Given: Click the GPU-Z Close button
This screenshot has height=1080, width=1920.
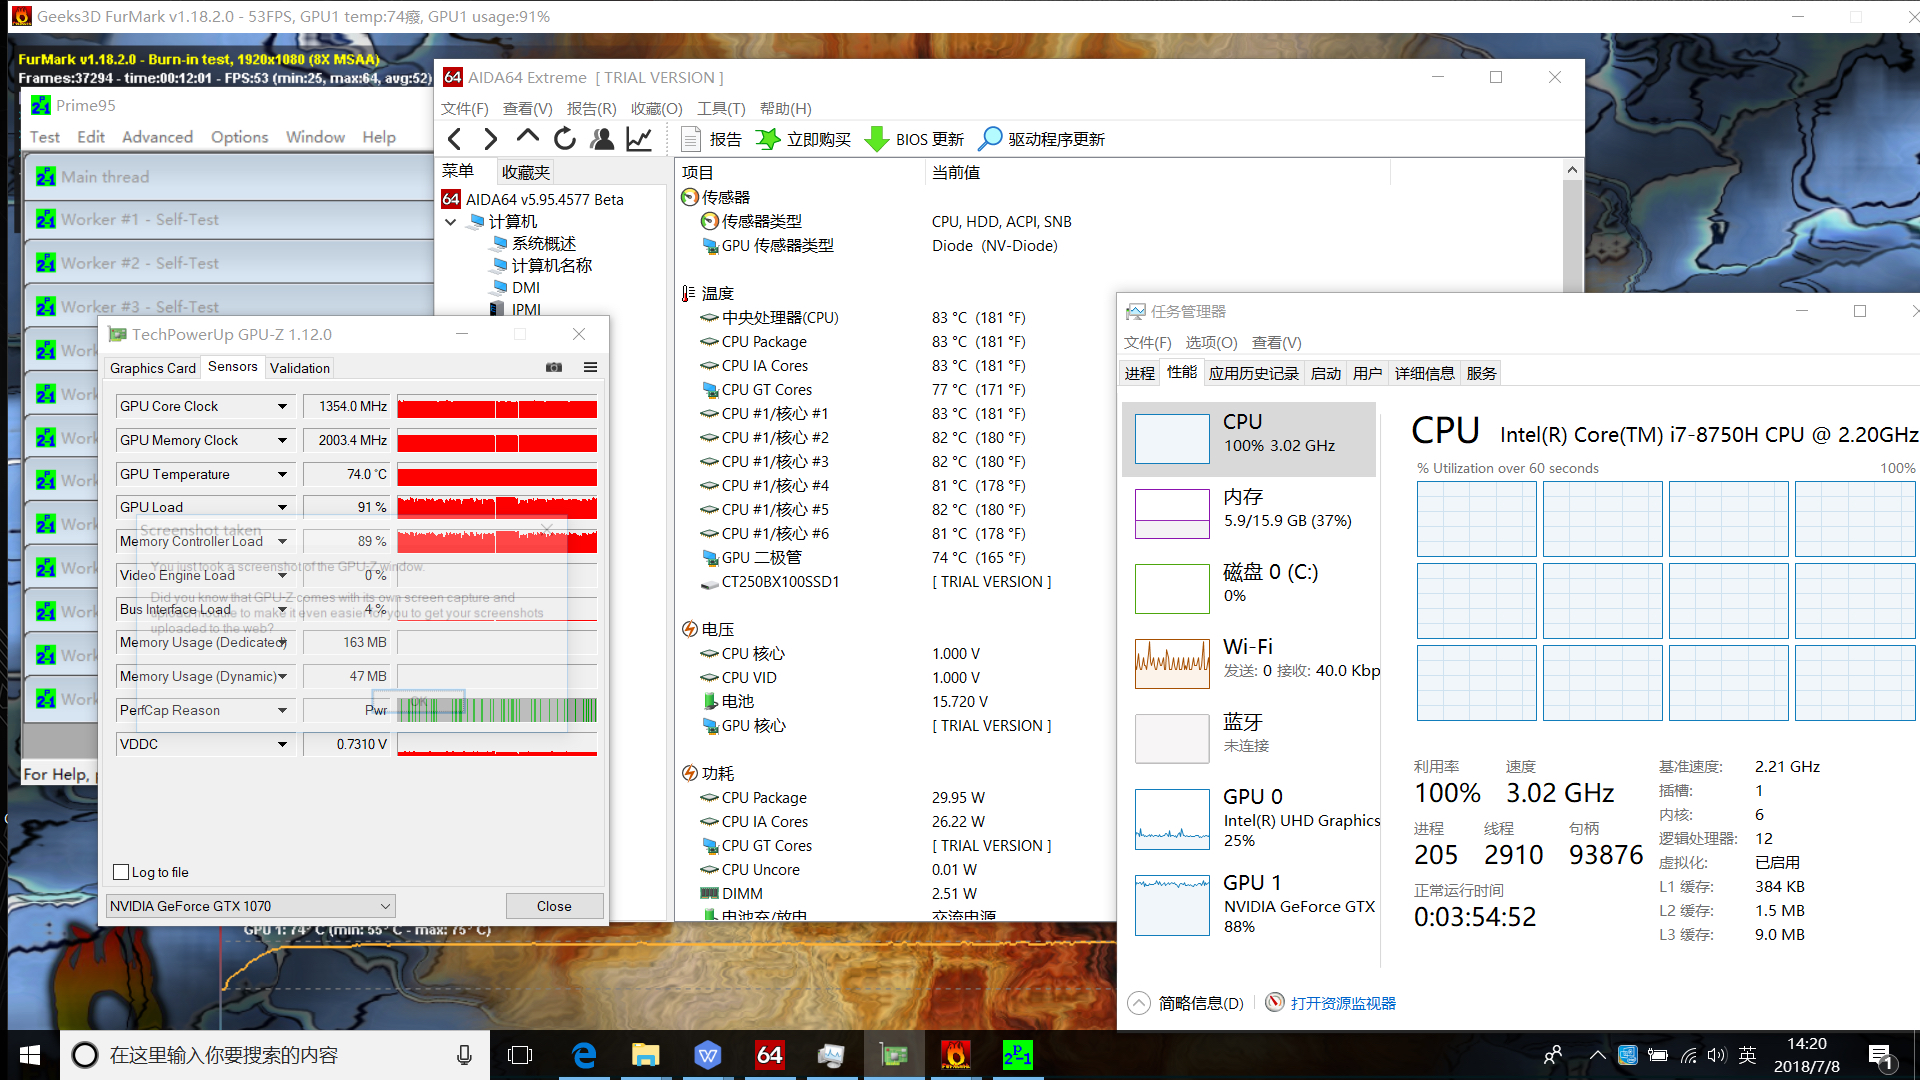Looking at the screenshot, I should pyautogui.click(x=554, y=906).
